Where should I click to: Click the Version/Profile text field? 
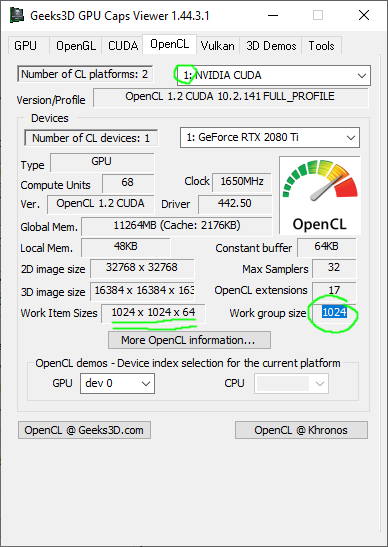[230, 97]
